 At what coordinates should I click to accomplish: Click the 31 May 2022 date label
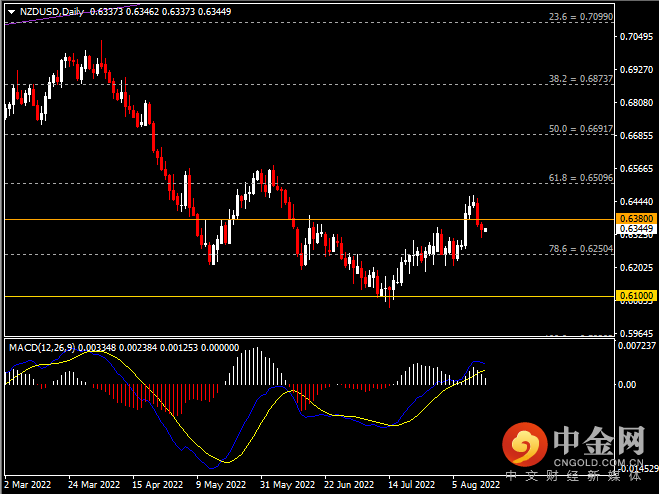click(x=287, y=485)
